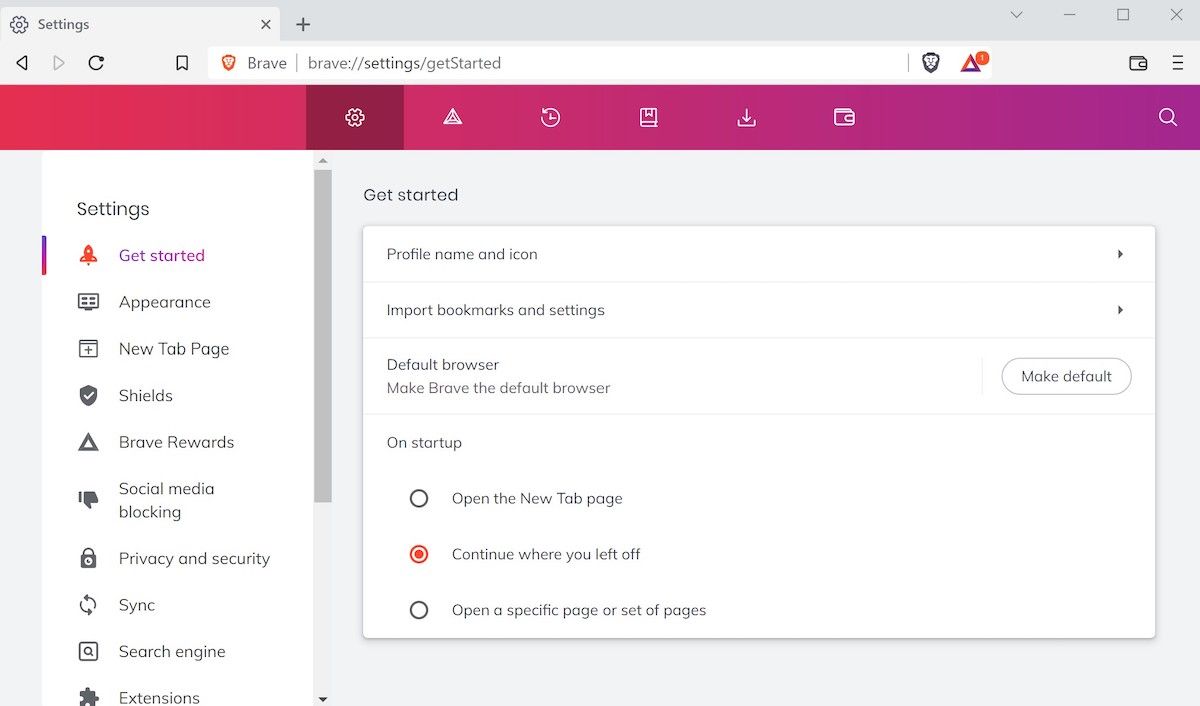Go to Appearance settings section

coord(164,302)
